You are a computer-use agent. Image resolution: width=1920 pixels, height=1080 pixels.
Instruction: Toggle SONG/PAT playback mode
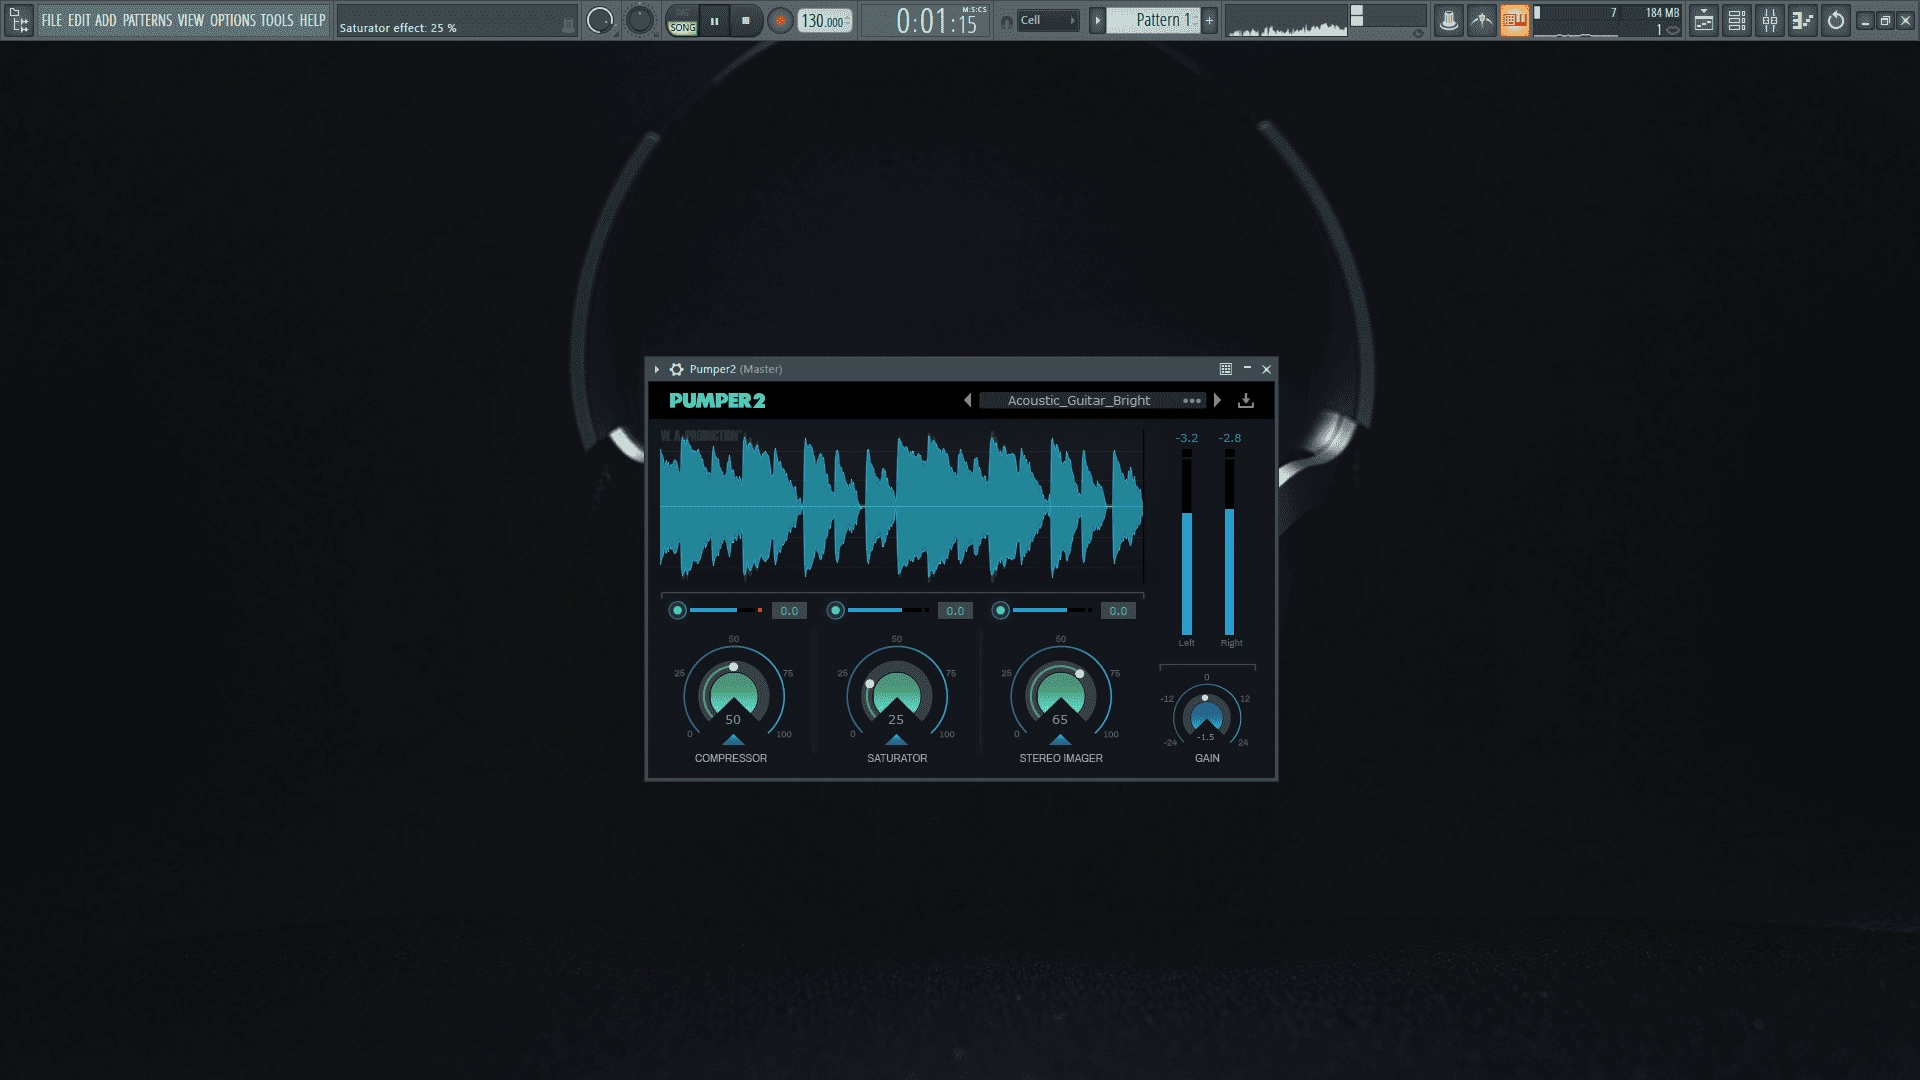coord(683,21)
